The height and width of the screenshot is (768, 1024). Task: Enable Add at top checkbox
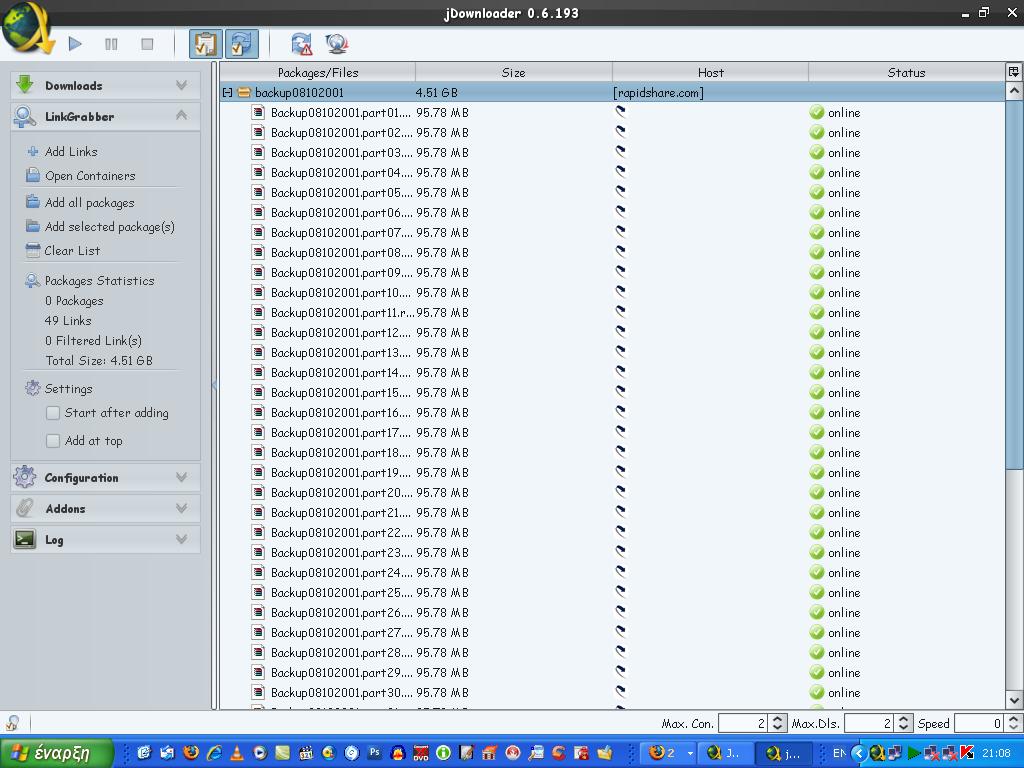click(54, 441)
